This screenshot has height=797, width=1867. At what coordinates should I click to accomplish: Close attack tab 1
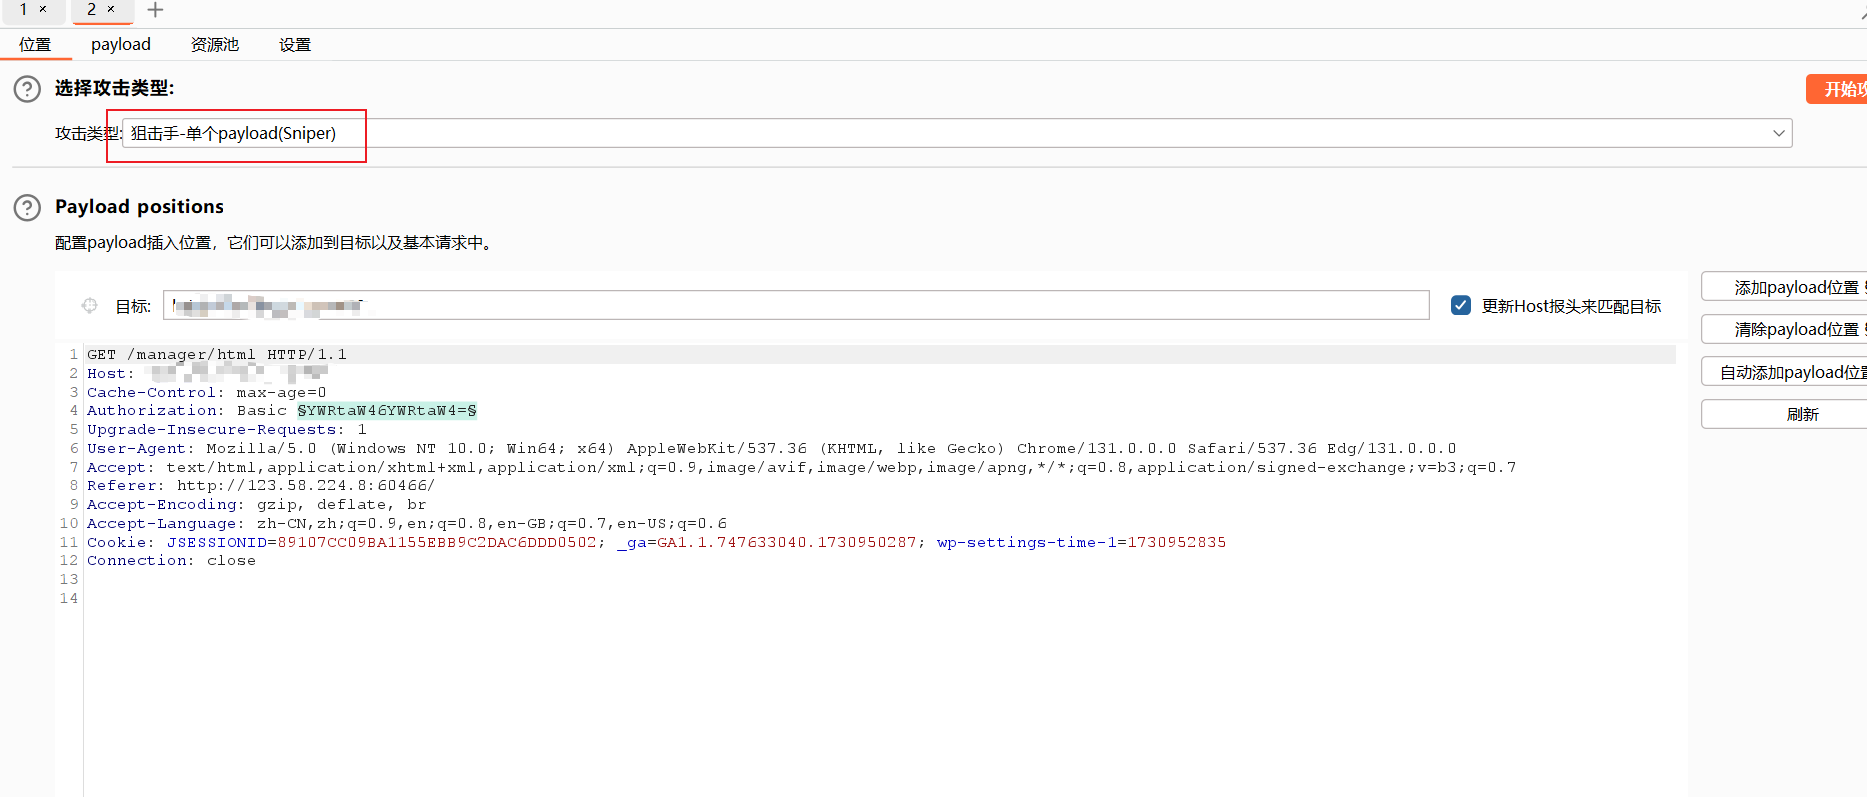pos(43,9)
